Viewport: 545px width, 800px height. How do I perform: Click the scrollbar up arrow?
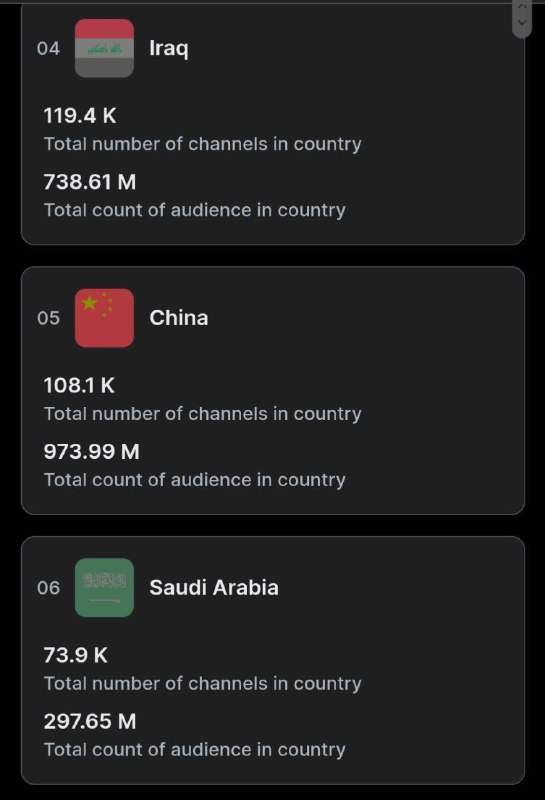click(522, 7)
